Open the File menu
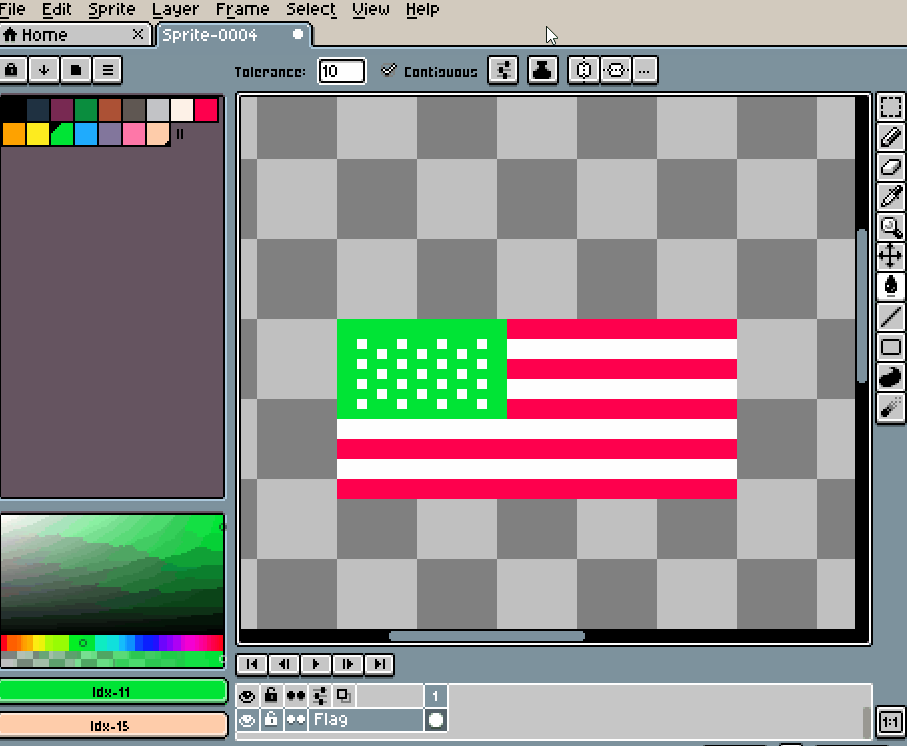The image size is (907, 746). click(13, 9)
